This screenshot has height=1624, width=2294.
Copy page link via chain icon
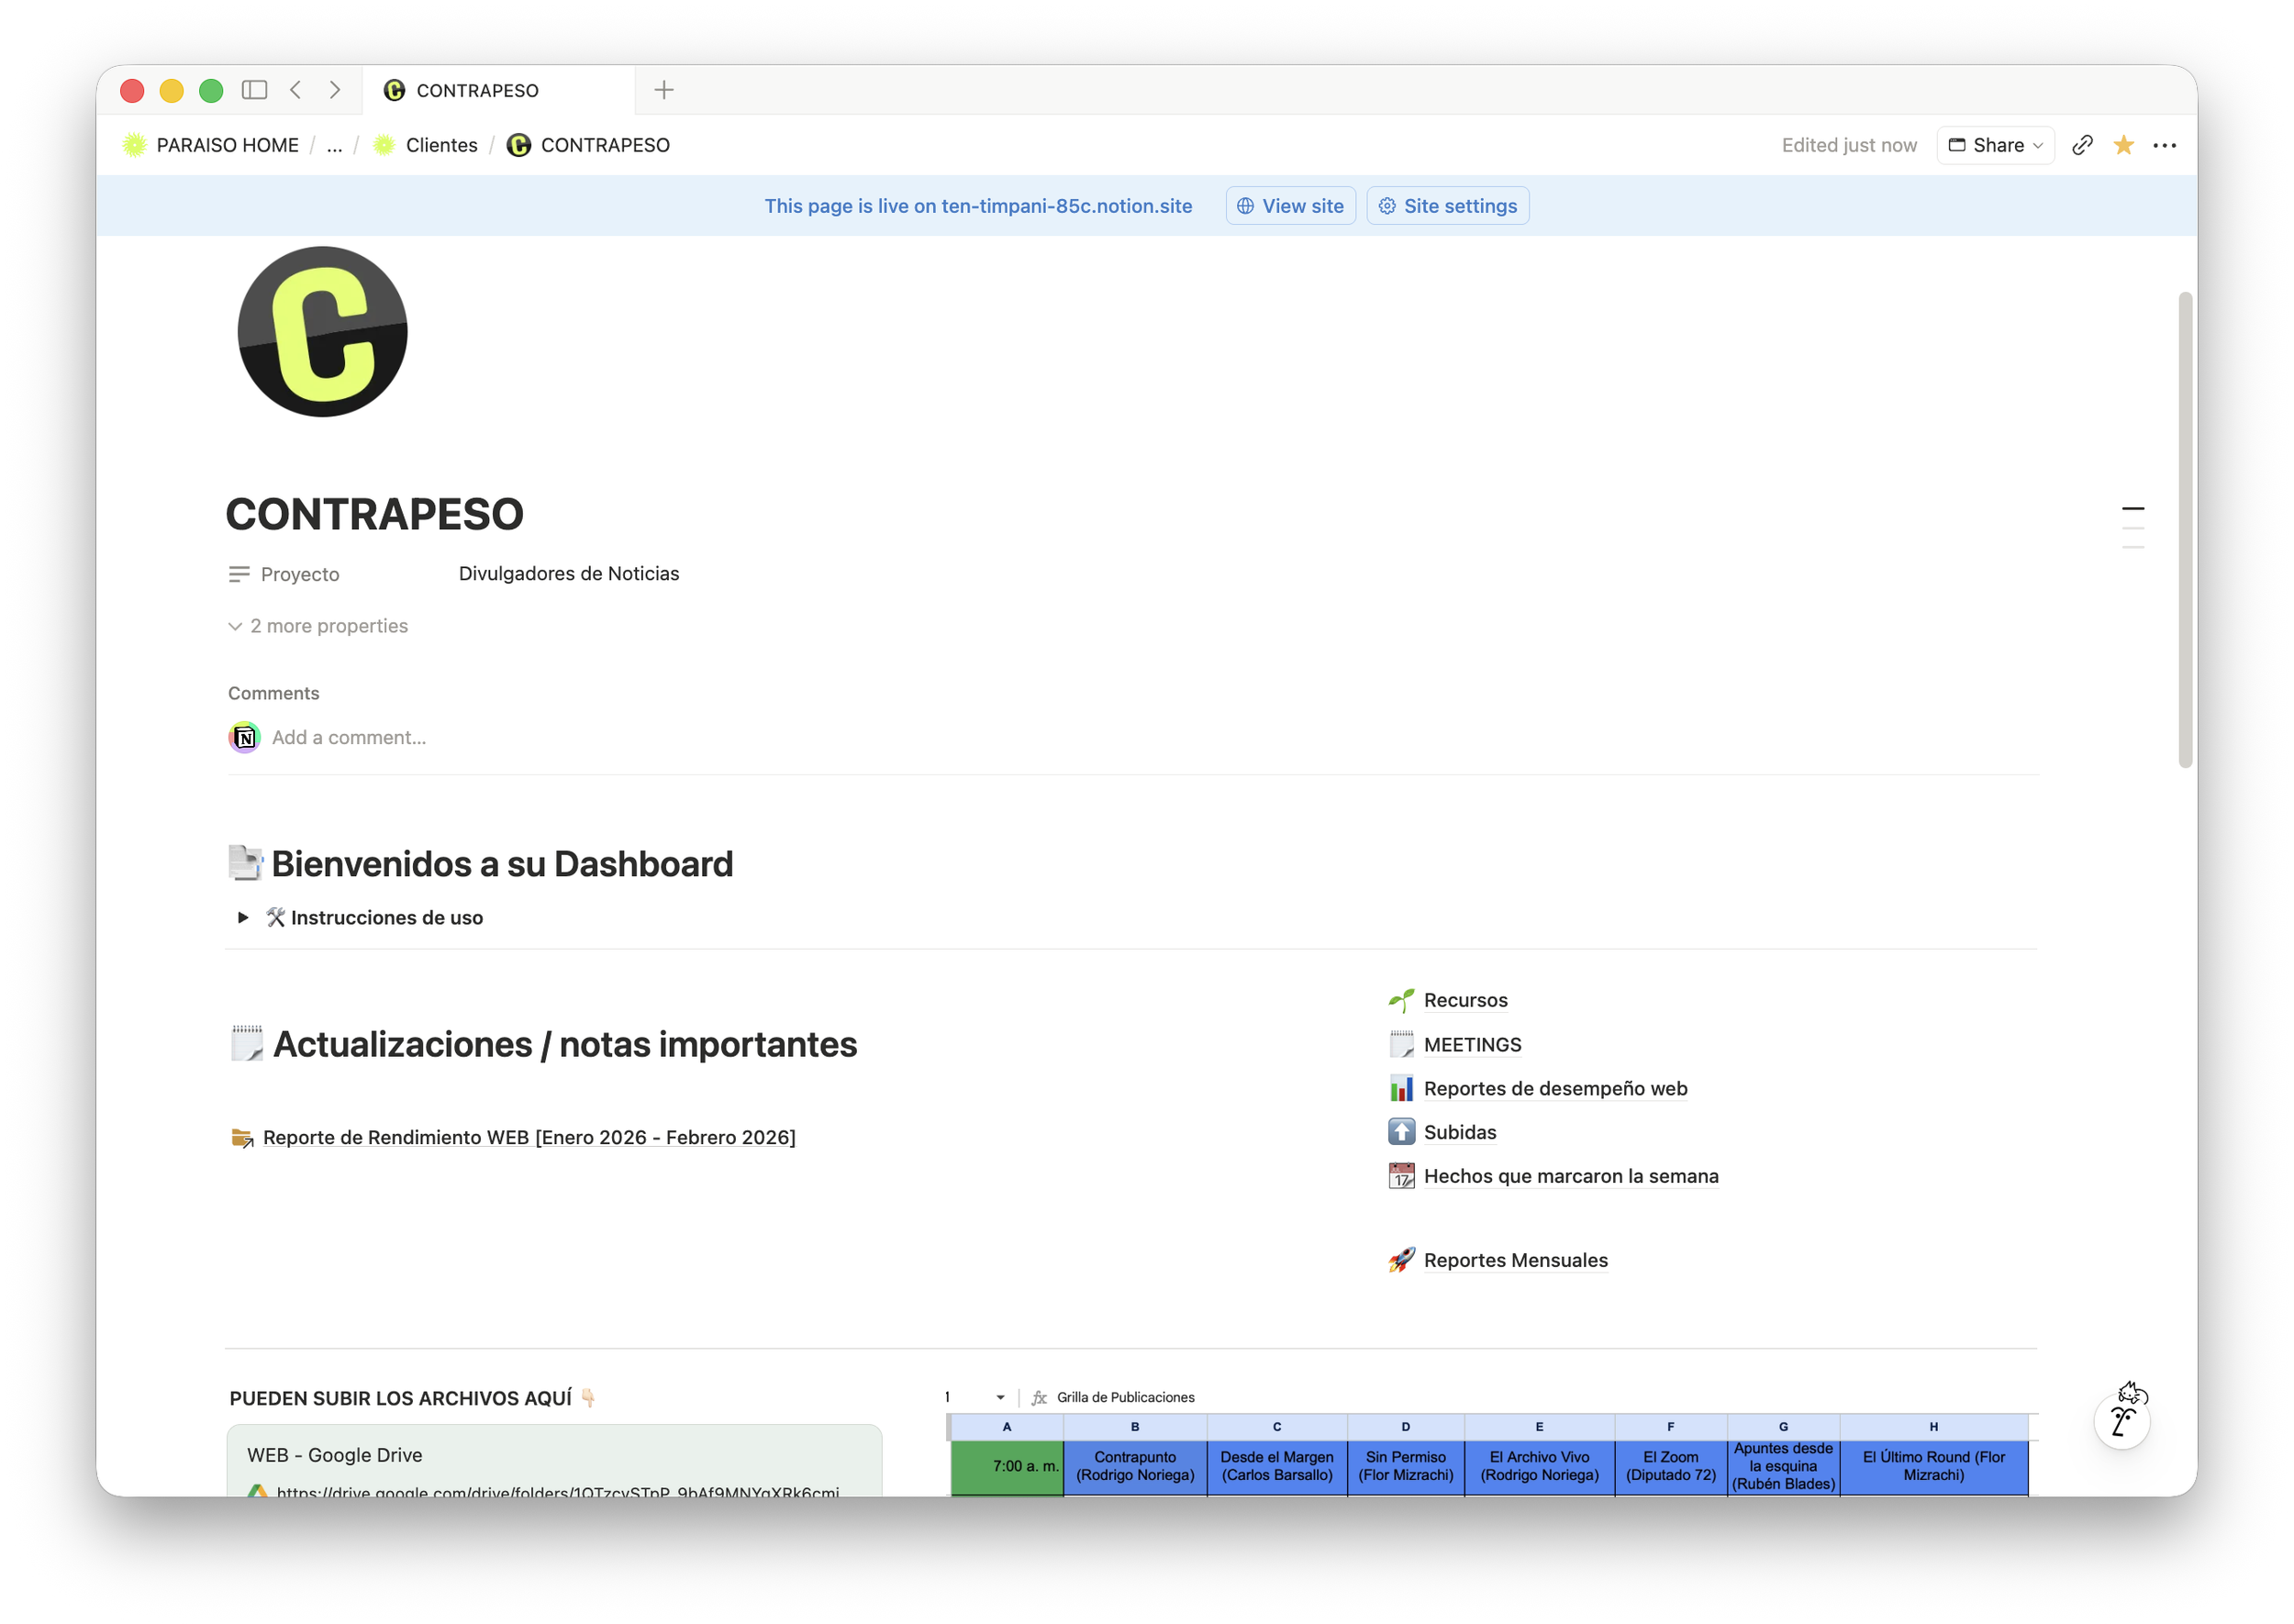click(x=2082, y=145)
